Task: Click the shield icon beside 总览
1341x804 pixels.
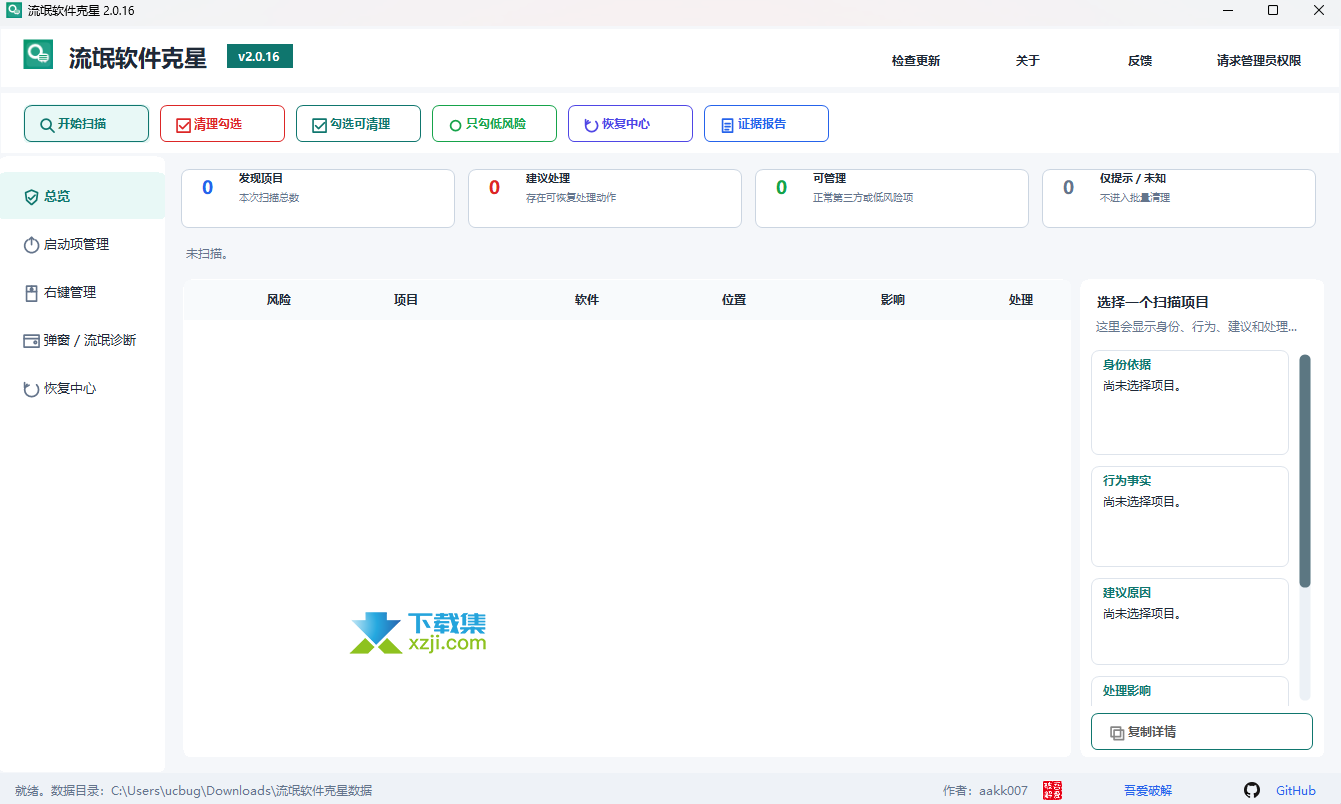Action: [31, 197]
